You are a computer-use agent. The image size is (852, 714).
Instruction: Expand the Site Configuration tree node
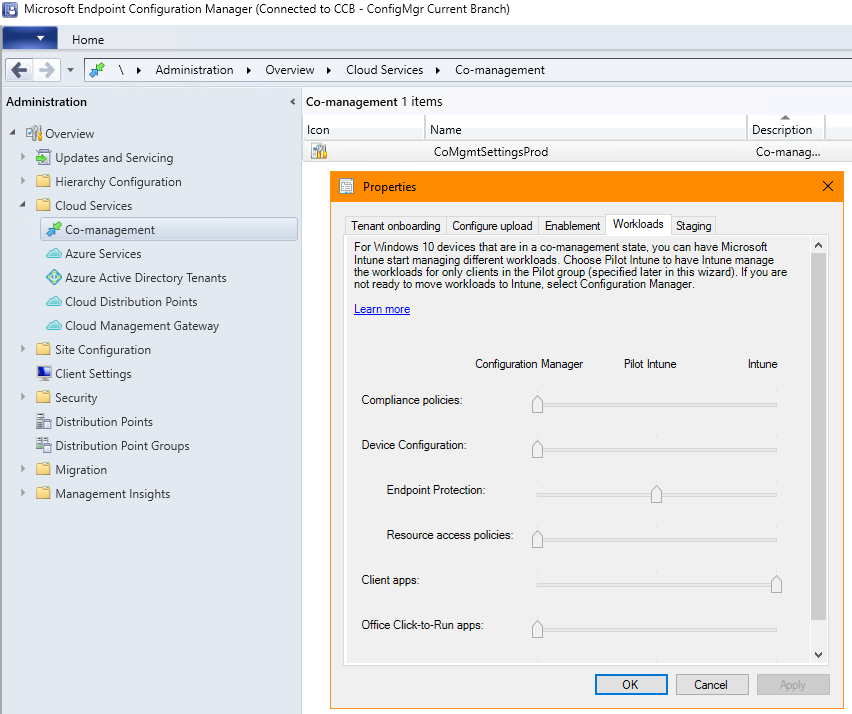pyautogui.click(x=24, y=350)
